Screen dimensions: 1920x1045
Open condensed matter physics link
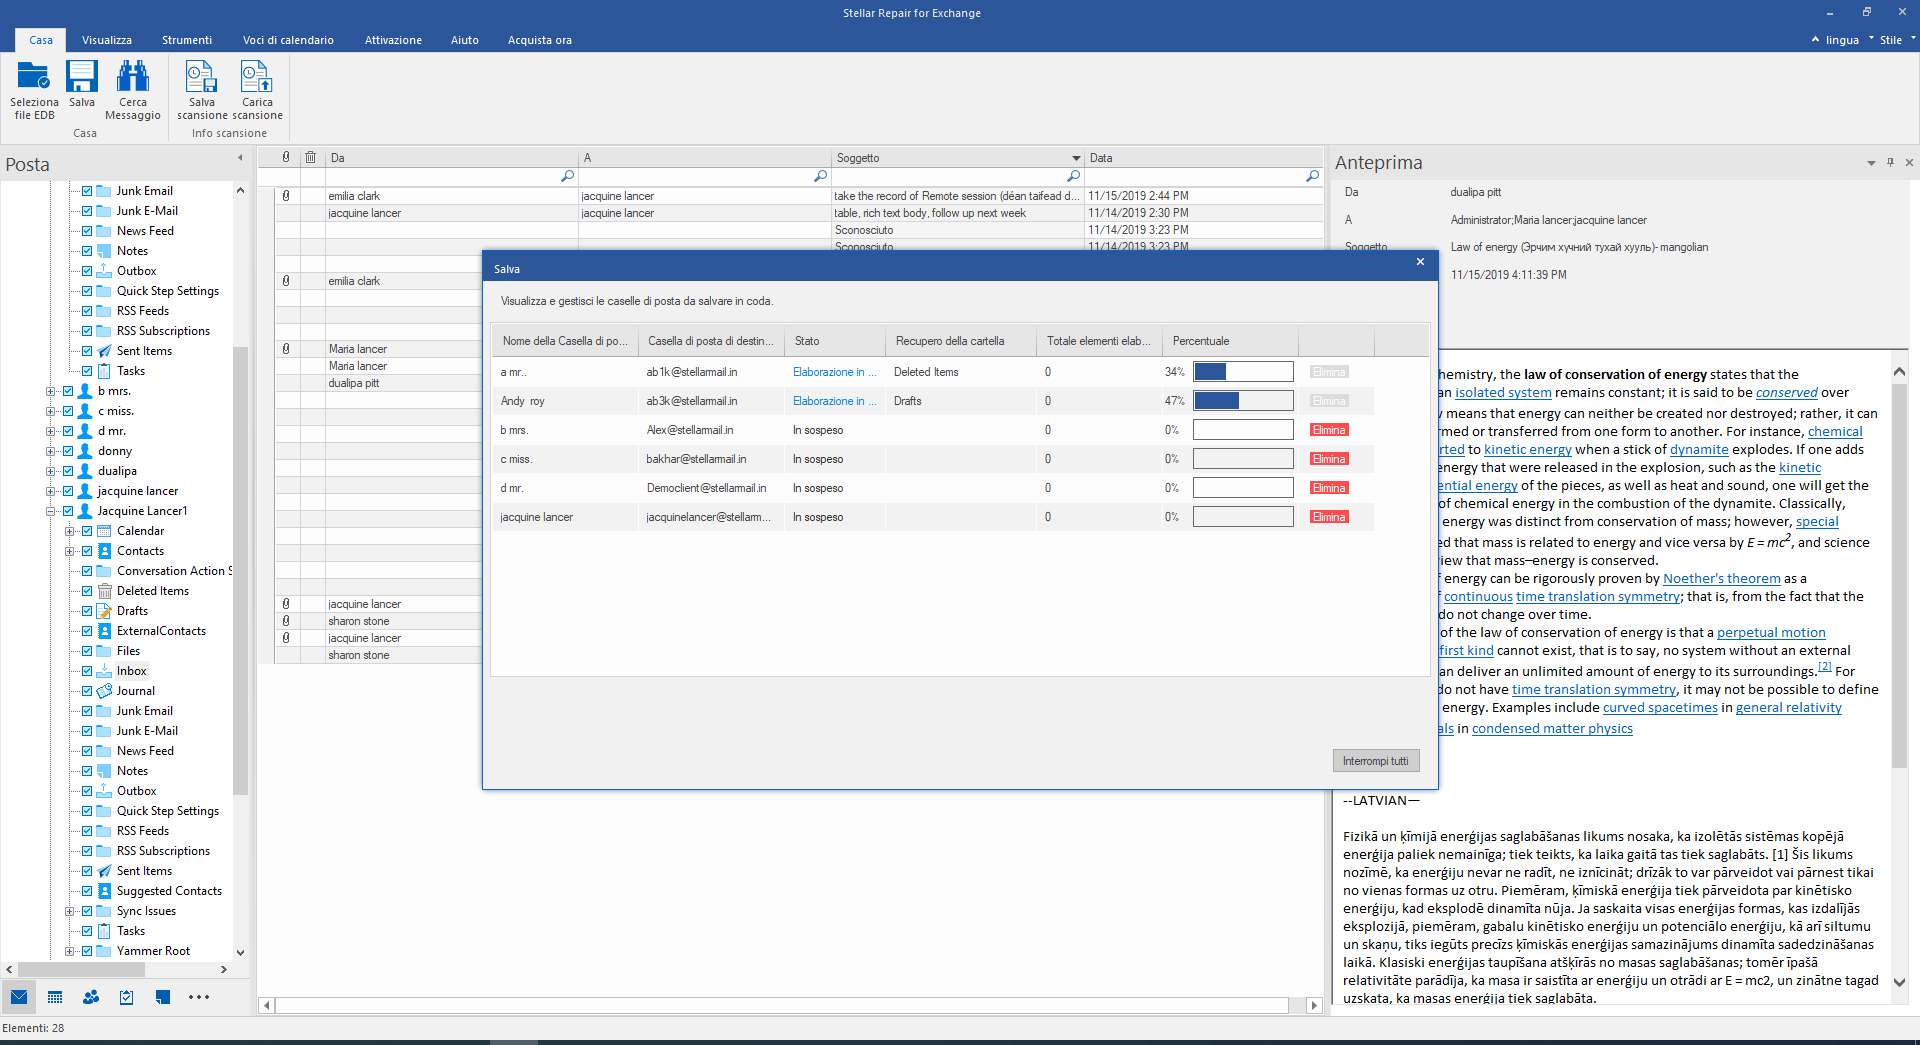pos(1552,729)
